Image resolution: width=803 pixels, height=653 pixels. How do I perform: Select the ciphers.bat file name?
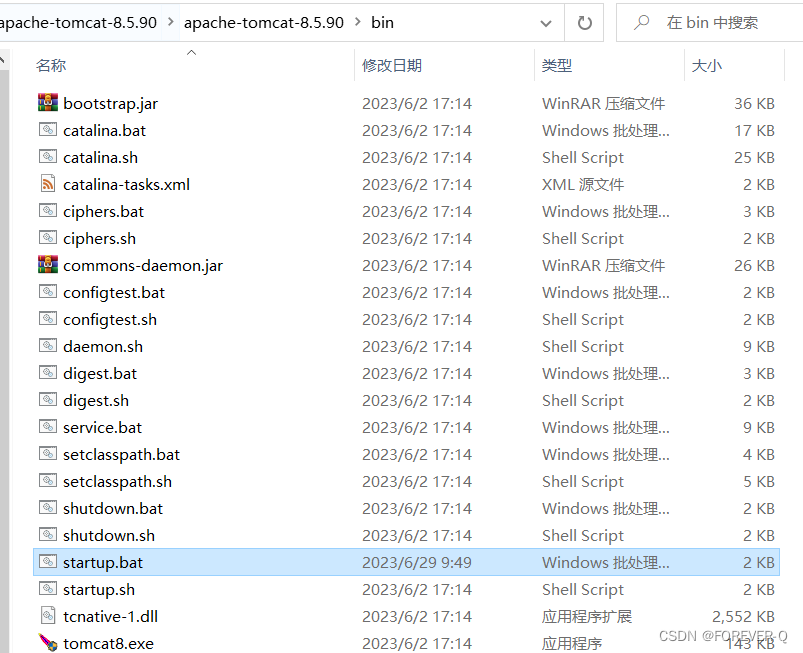[103, 212]
